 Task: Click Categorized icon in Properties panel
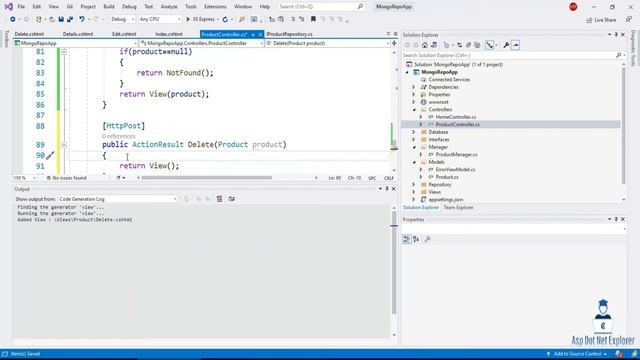tap(407, 239)
